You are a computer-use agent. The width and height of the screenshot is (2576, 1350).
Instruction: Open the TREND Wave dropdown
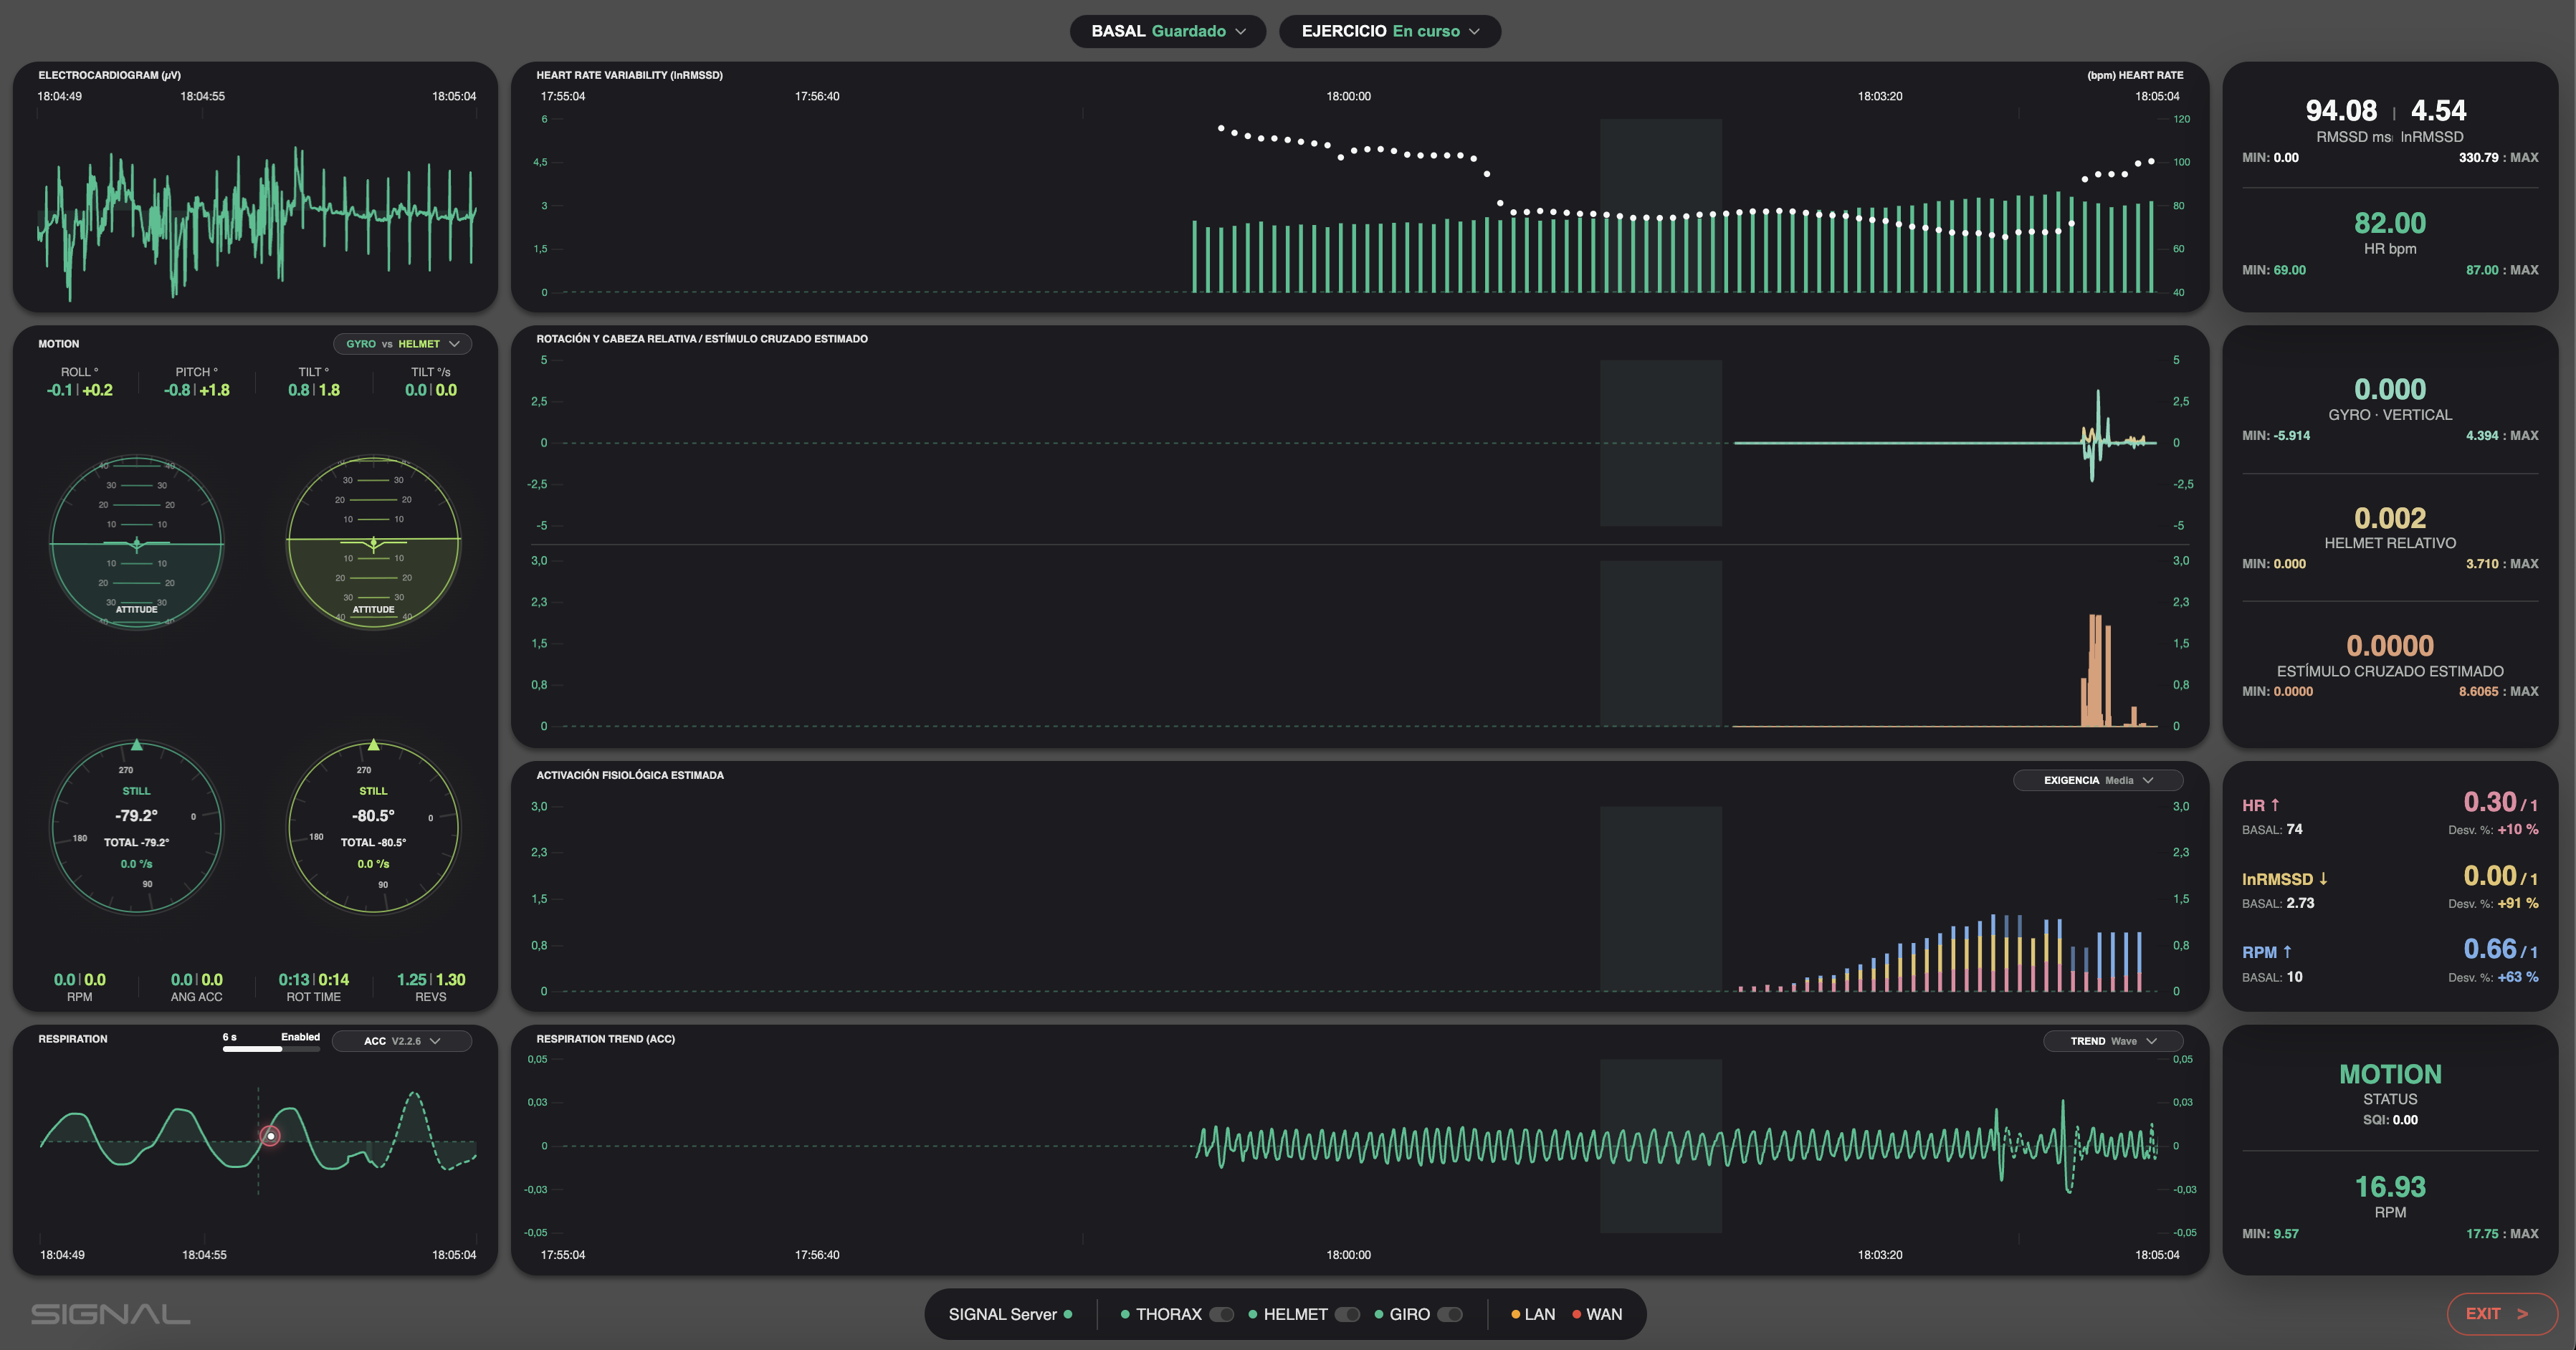tap(2112, 1041)
